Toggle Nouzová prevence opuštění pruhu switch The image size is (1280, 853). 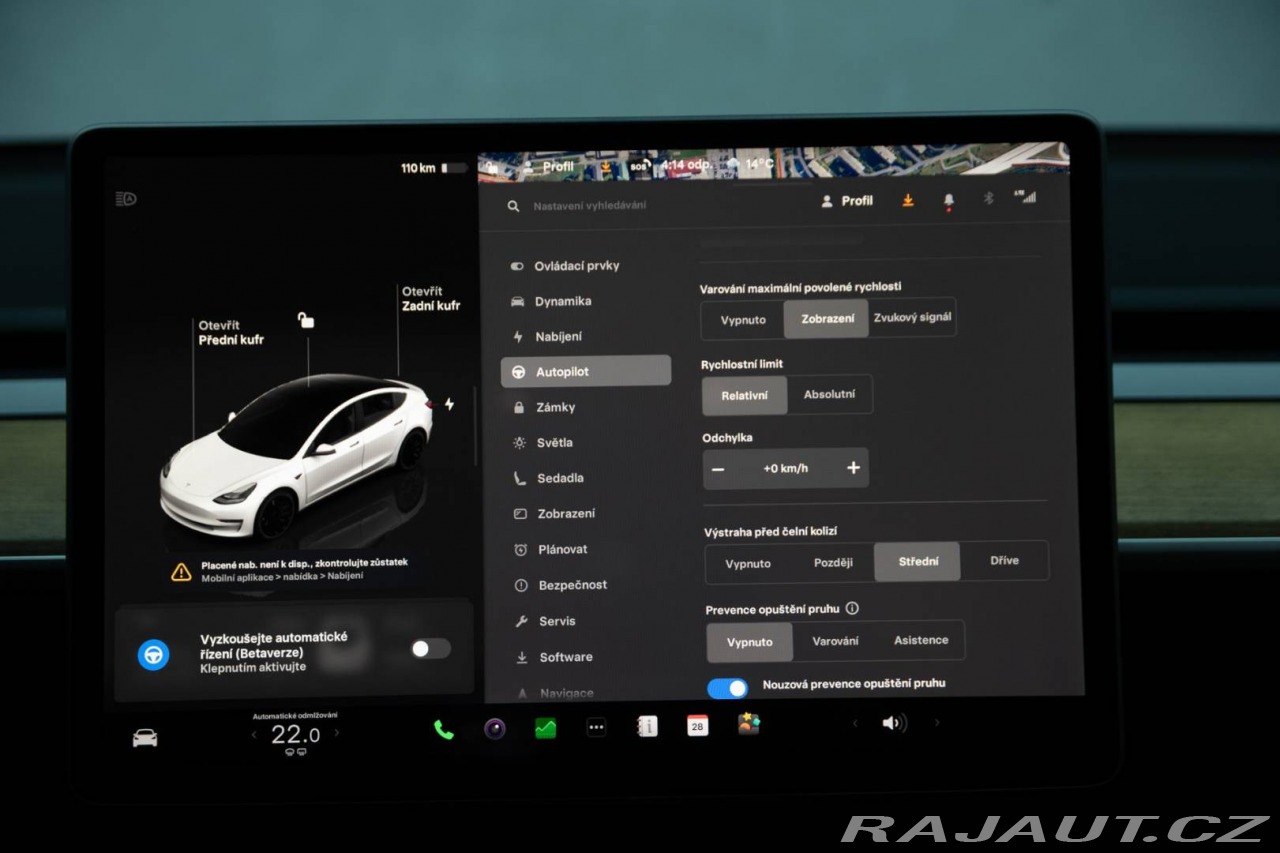[x=728, y=688]
